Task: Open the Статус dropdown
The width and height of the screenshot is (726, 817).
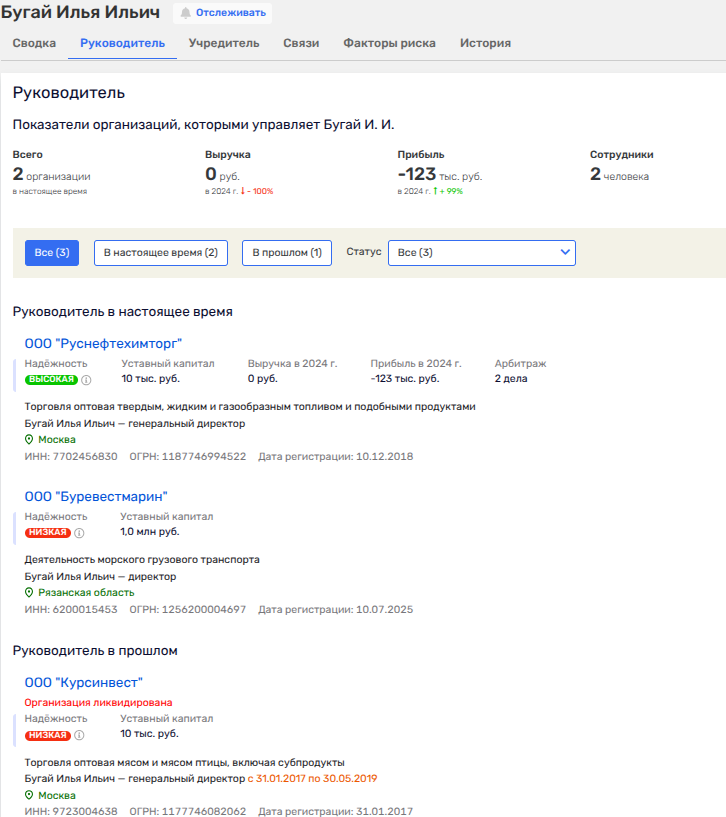Action: [x=481, y=253]
